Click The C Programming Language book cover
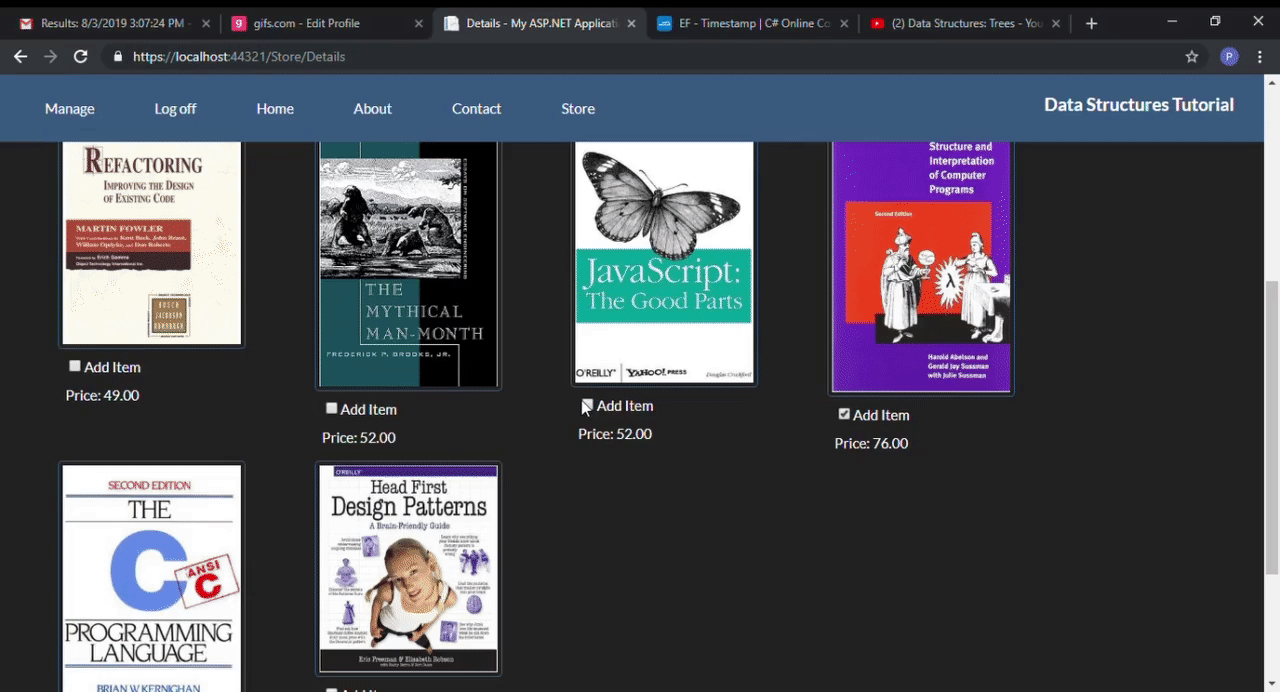The height and width of the screenshot is (692, 1280). (x=152, y=577)
